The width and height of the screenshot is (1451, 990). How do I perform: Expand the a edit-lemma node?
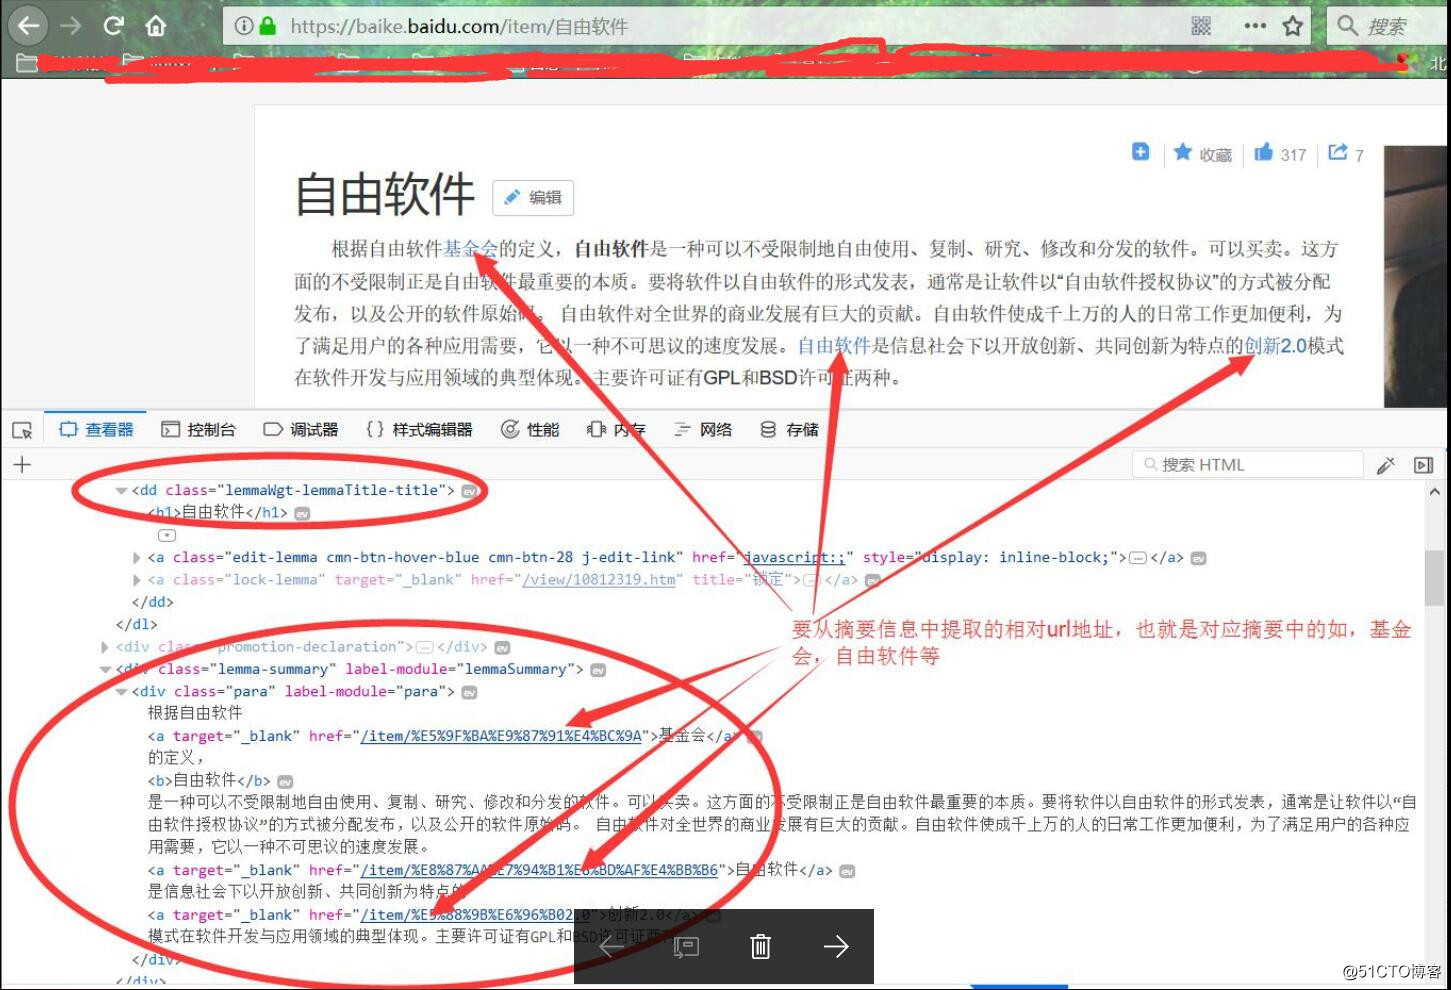[x=137, y=558]
